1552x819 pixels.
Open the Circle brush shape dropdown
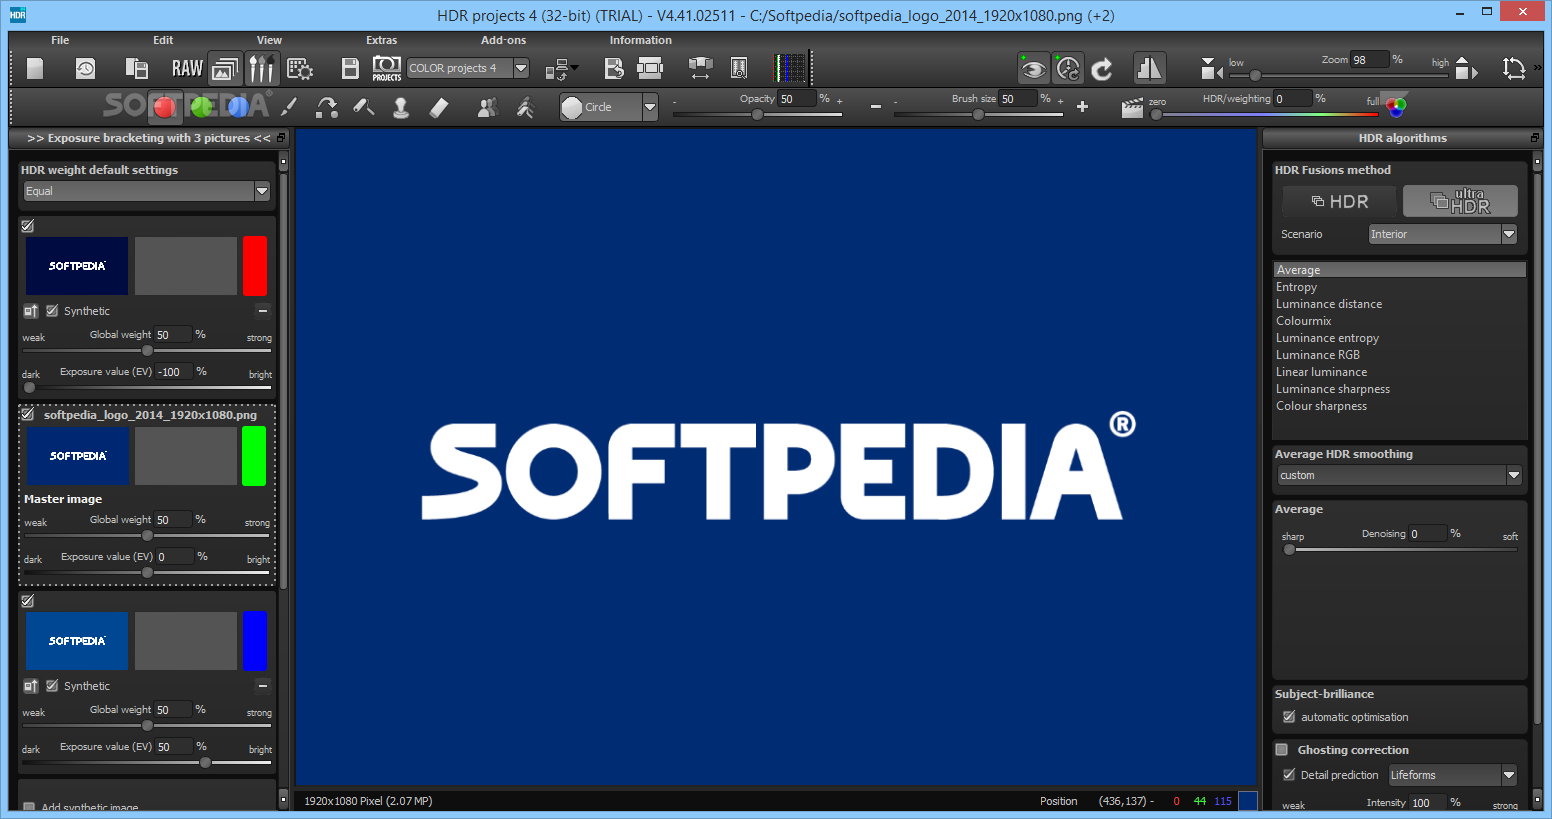coord(608,107)
